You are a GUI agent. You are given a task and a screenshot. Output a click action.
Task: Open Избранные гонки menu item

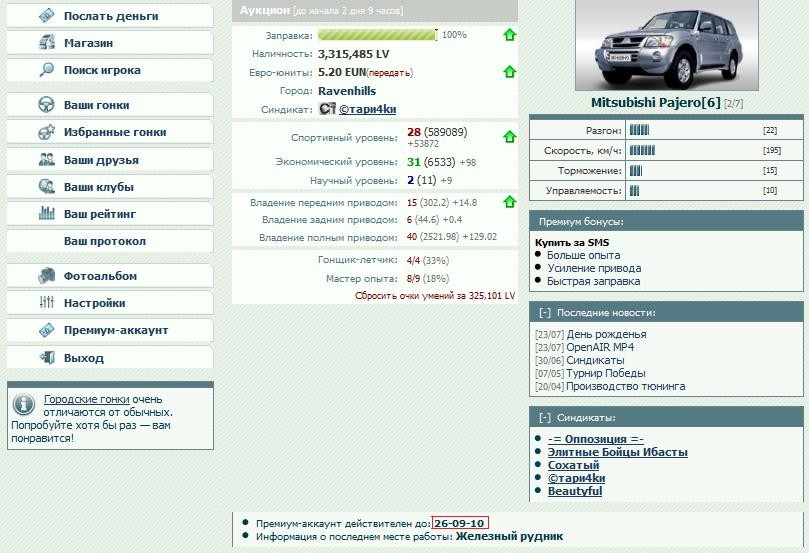tap(110, 132)
